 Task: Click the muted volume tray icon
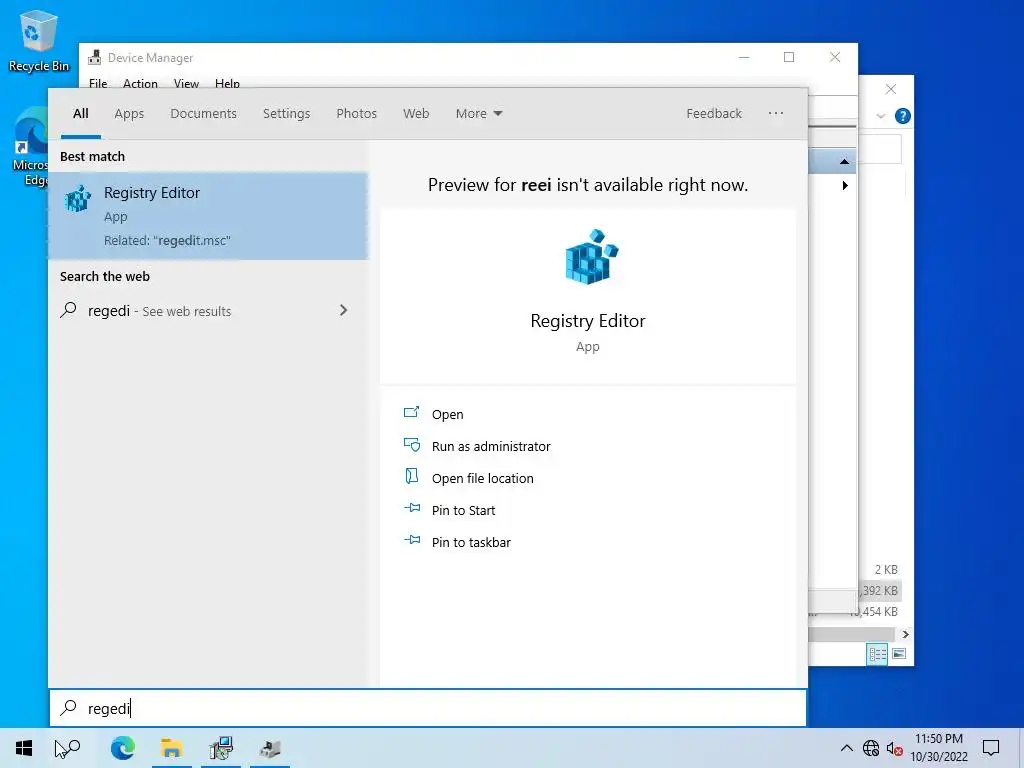pos(895,748)
